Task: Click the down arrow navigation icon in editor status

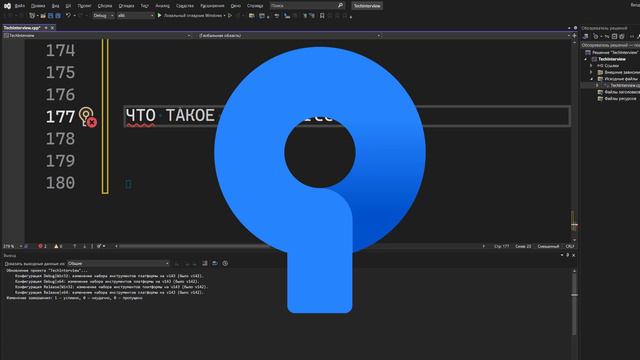Action: [x=84, y=246]
